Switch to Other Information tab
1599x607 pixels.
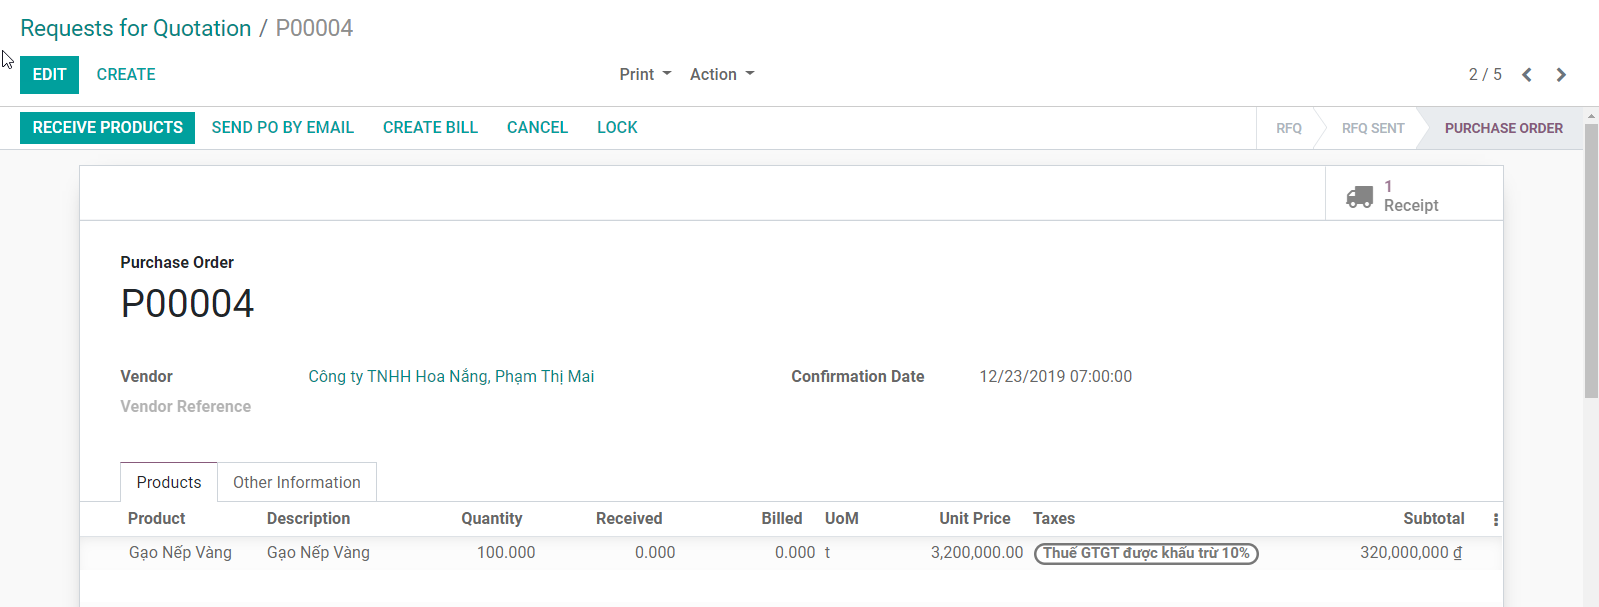coord(296,482)
